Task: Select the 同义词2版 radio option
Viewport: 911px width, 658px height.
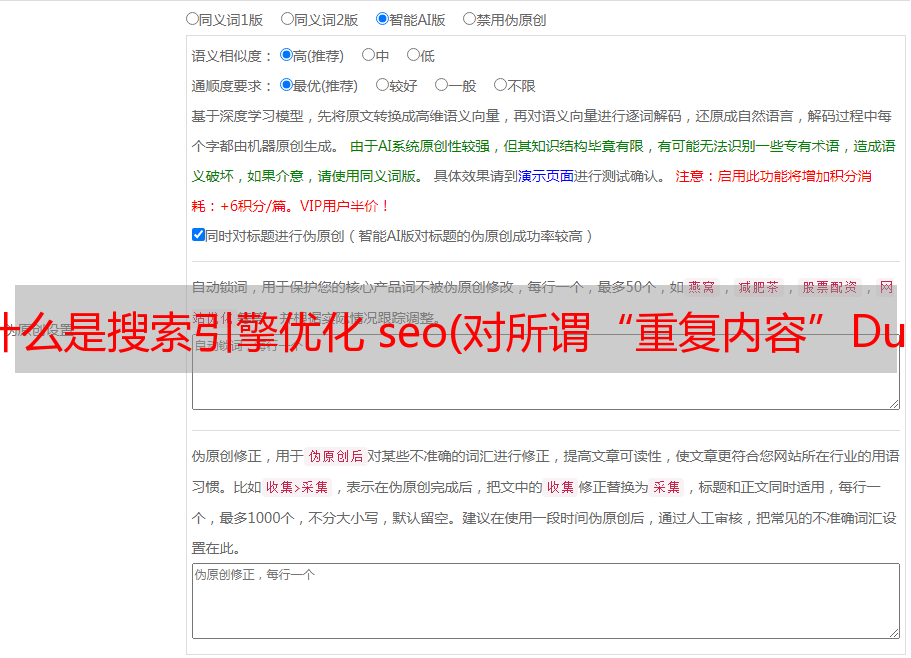Action: (x=287, y=19)
